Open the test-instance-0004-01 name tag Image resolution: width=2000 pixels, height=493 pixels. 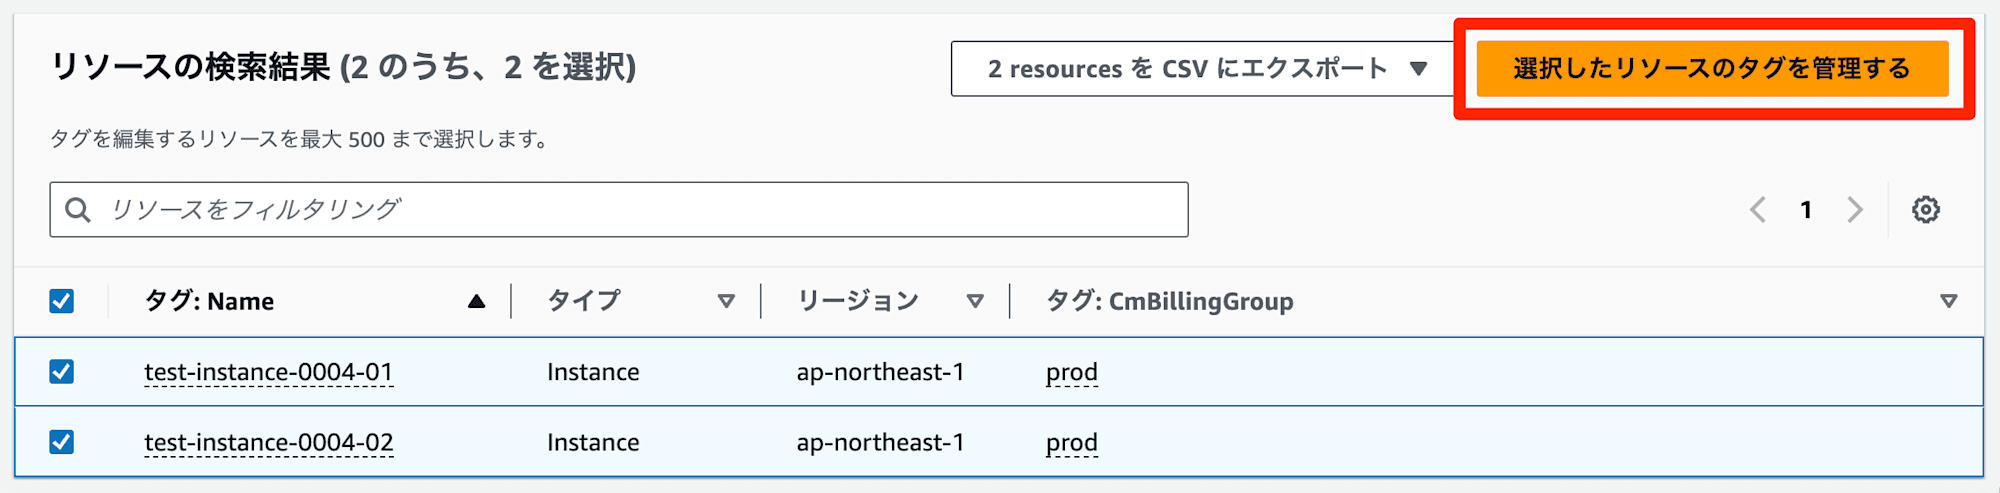(269, 372)
